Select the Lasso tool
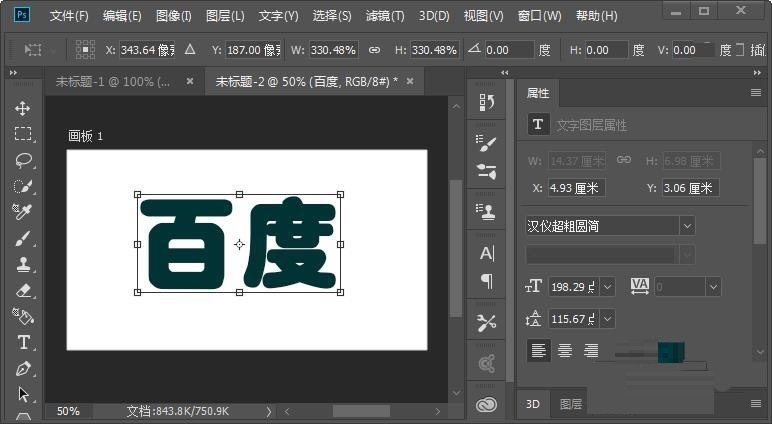772x424 pixels. point(22,160)
